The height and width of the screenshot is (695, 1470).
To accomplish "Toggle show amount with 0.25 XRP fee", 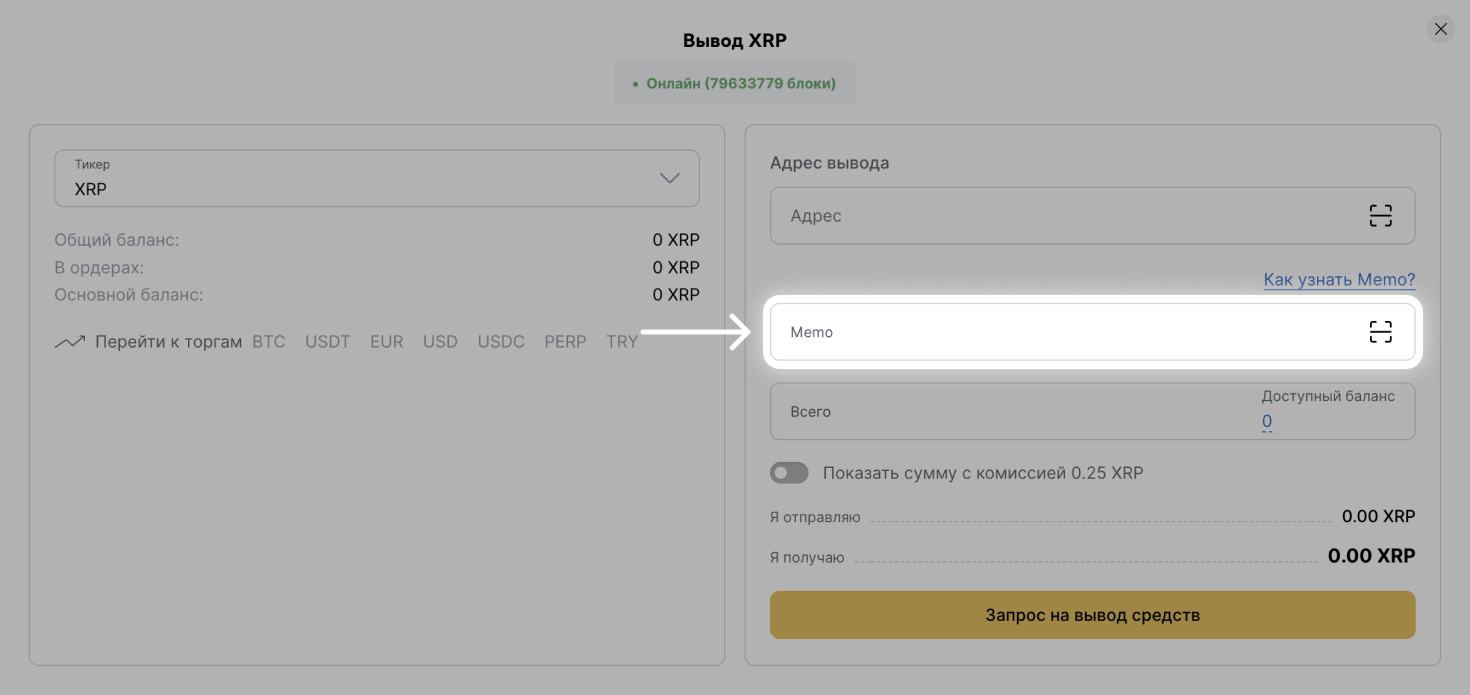I will pos(789,473).
